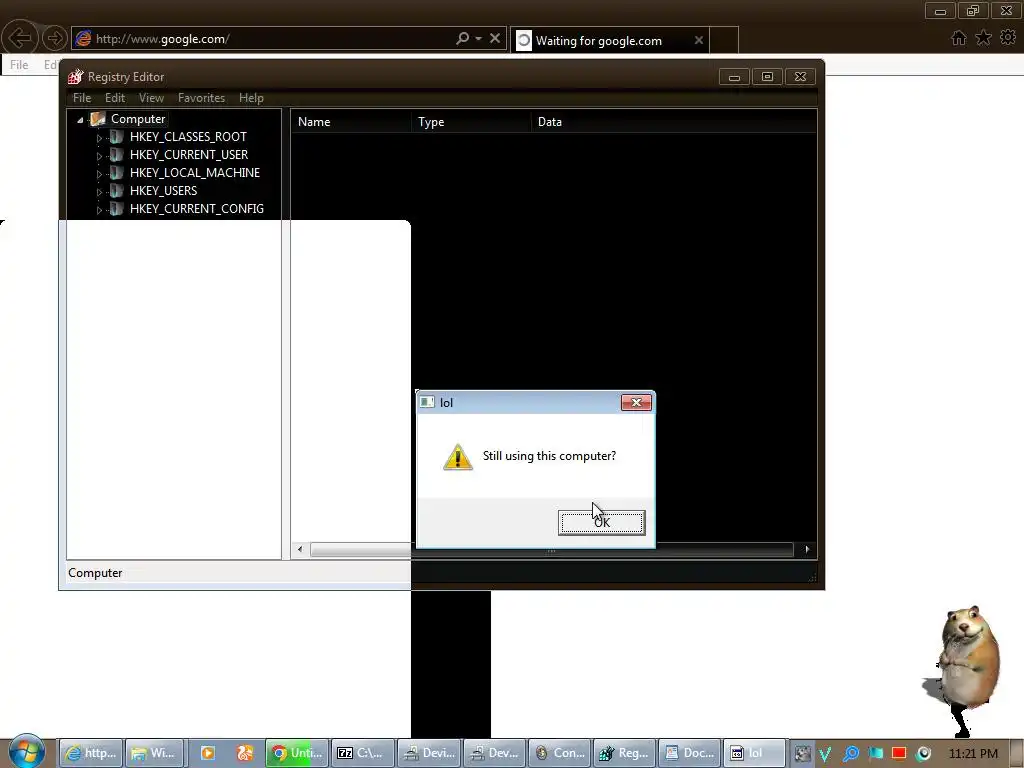The width and height of the screenshot is (1024, 768).
Task: Click the warning icon in lol dialog
Action: tap(458, 456)
